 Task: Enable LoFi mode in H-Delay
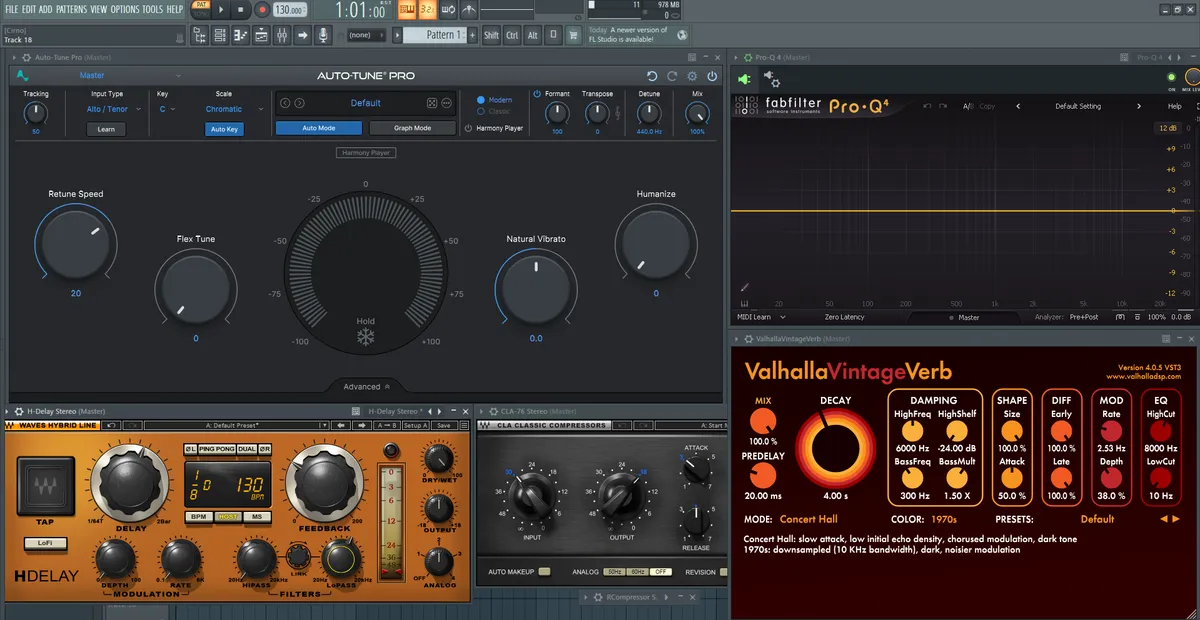[44, 543]
